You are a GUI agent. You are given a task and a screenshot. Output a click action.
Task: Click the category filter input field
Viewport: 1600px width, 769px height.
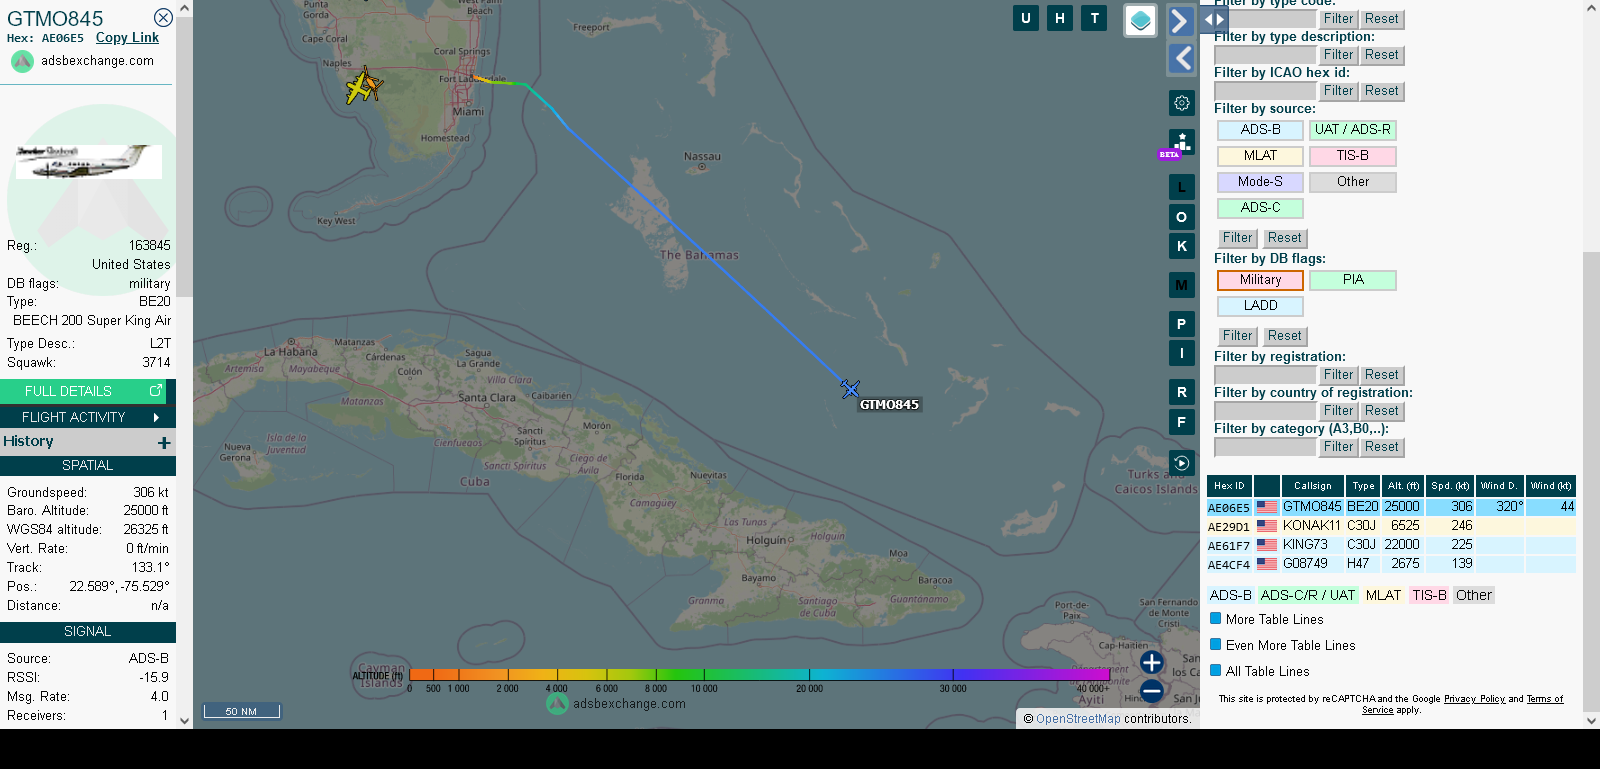point(1265,447)
